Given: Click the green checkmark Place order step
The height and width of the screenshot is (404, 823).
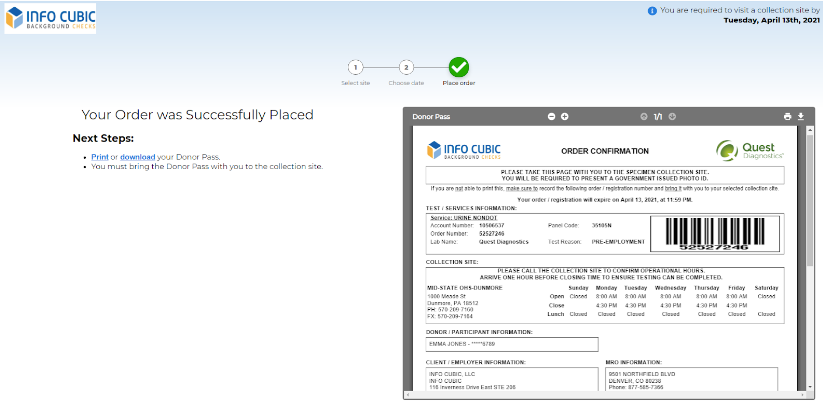Looking at the screenshot, I should pos(459,67).
